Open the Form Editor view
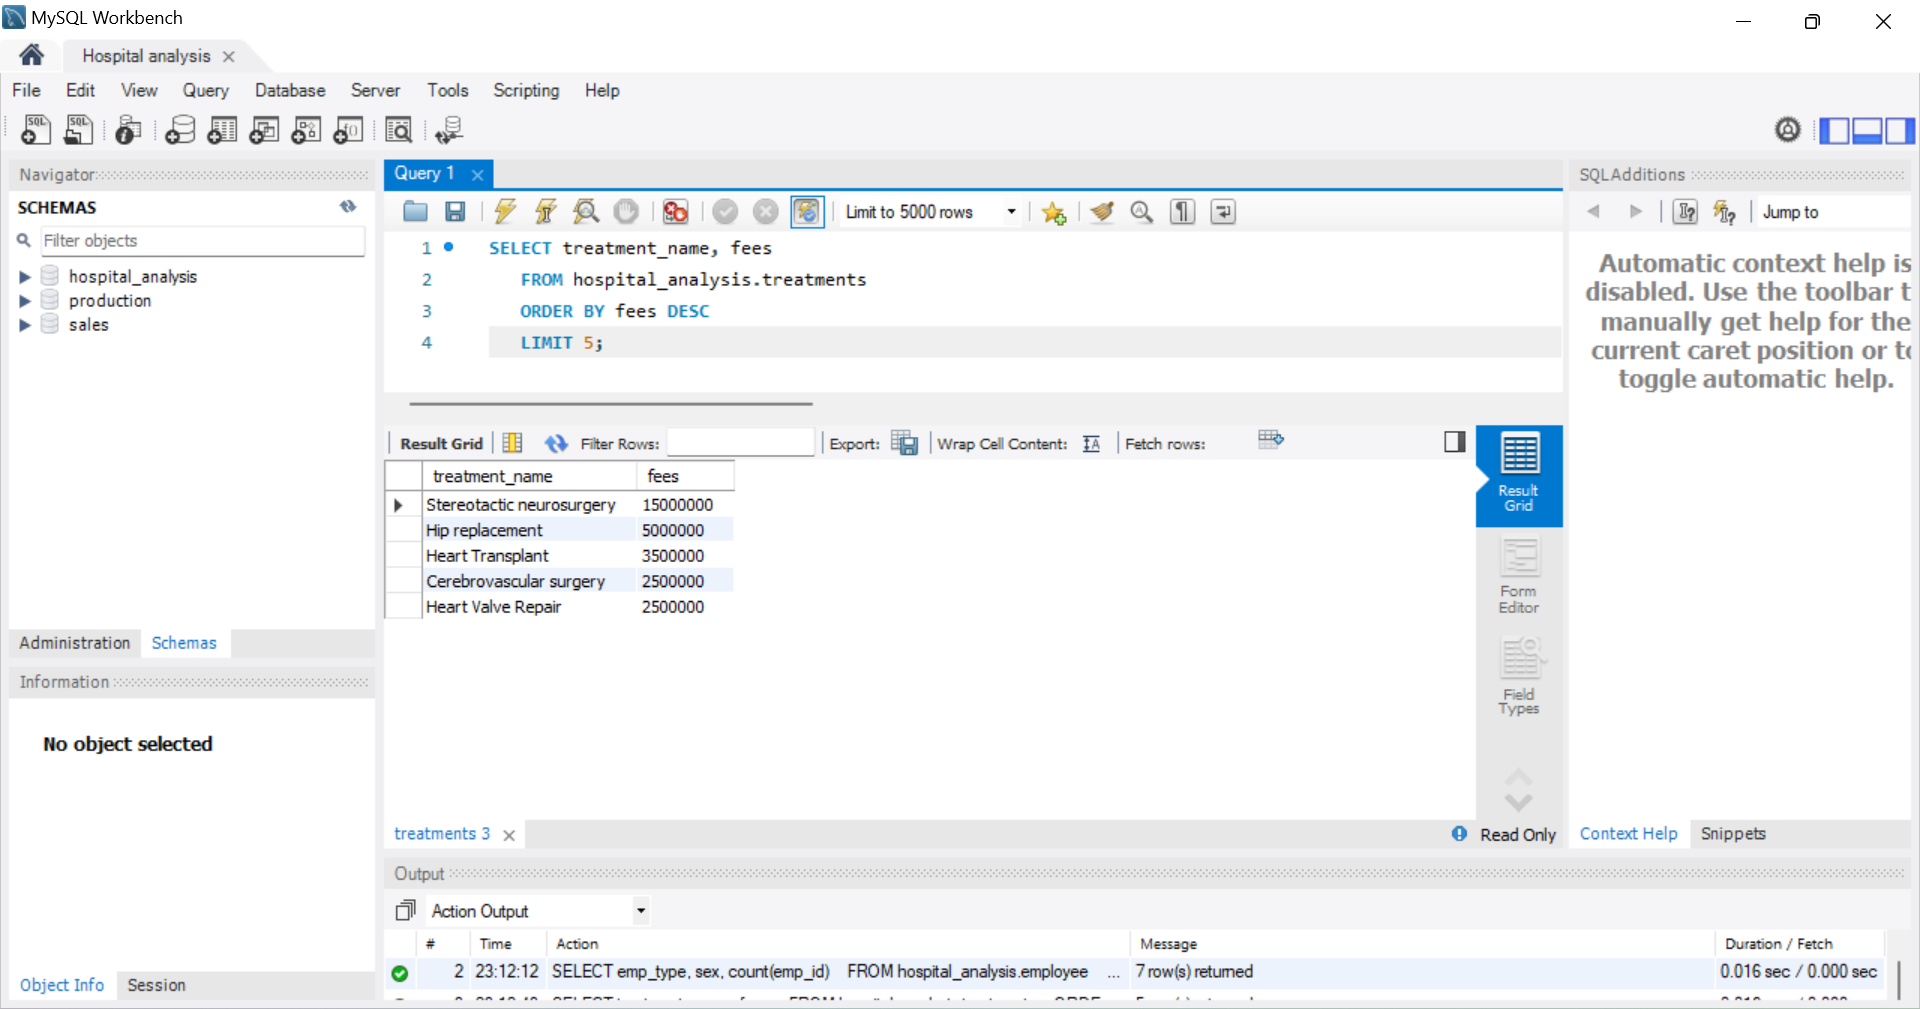Image resolution: width=1920 pixels, height=1009 pixels. (1518, 577)
